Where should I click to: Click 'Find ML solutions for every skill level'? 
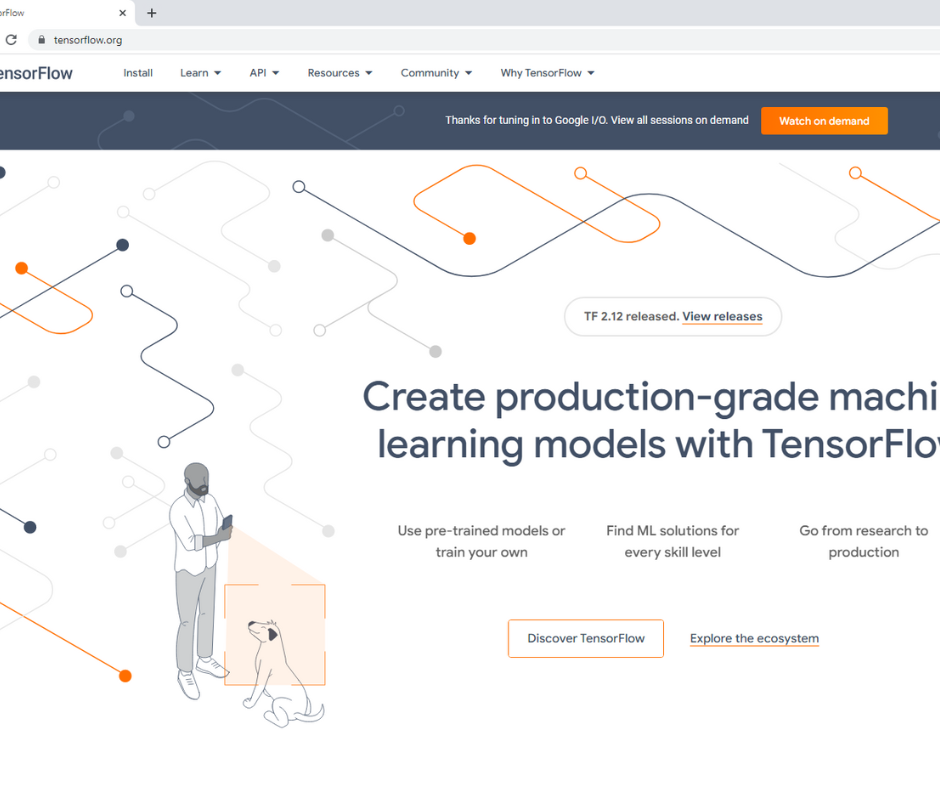pos(673,542)
